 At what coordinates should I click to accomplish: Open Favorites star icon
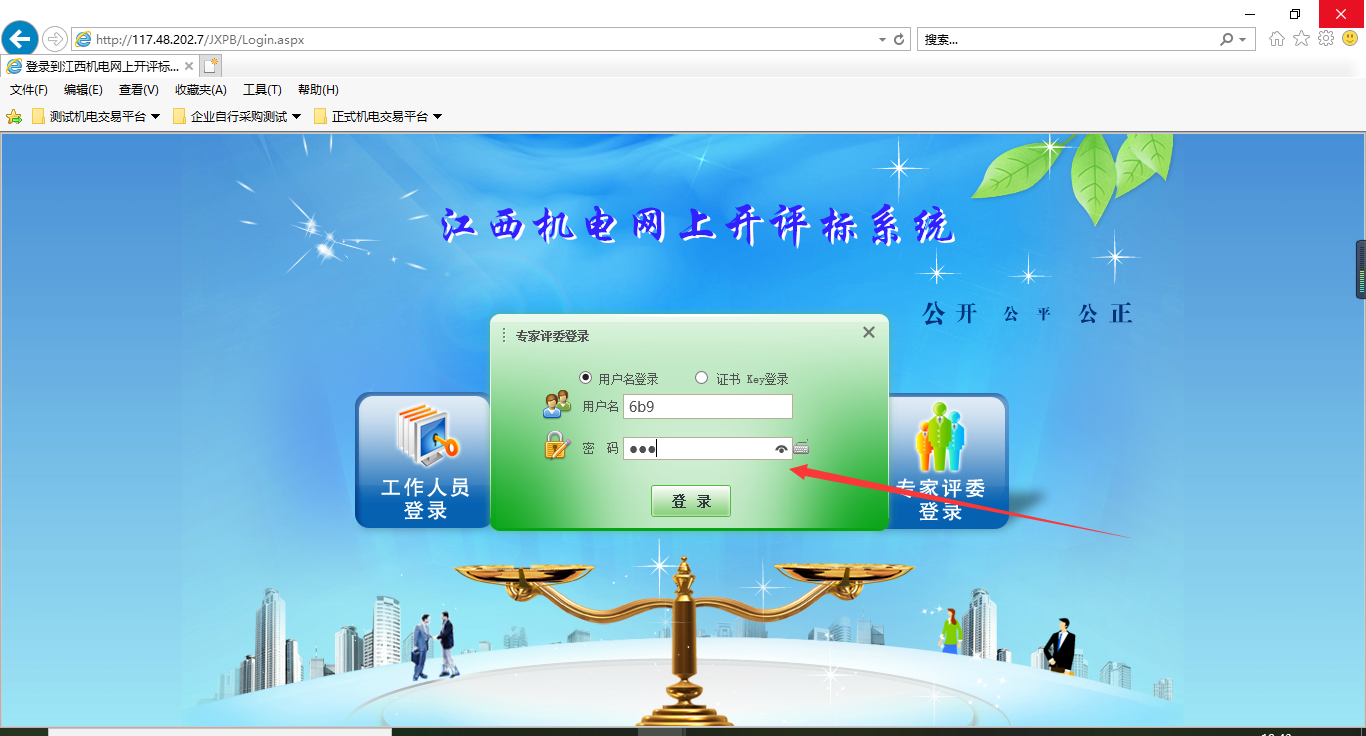coord(1301,39)
